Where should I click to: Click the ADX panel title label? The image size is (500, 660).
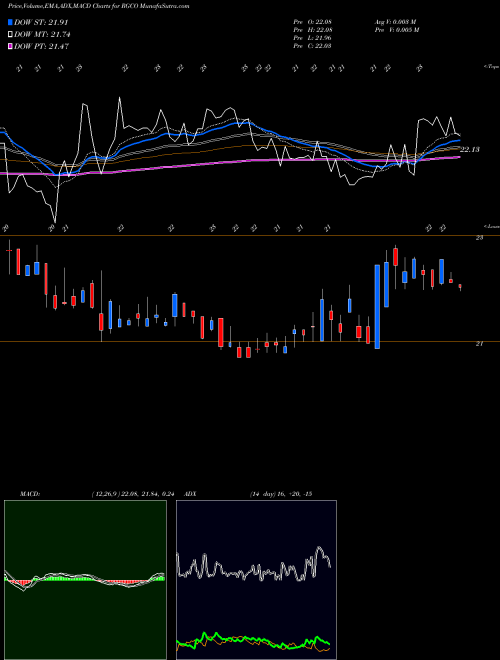pos(190,494)
